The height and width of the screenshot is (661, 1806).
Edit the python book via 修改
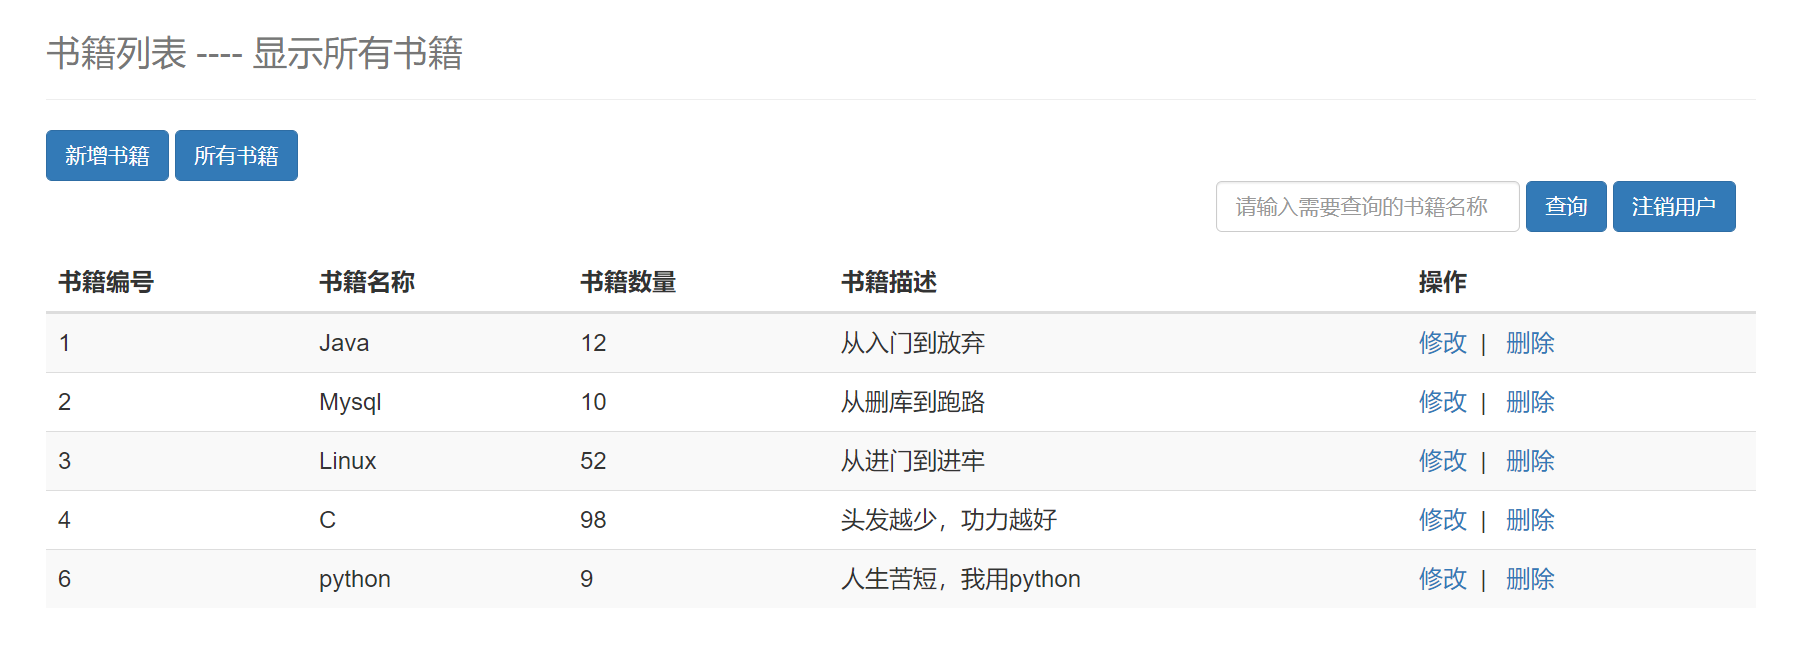point(1442,579)
